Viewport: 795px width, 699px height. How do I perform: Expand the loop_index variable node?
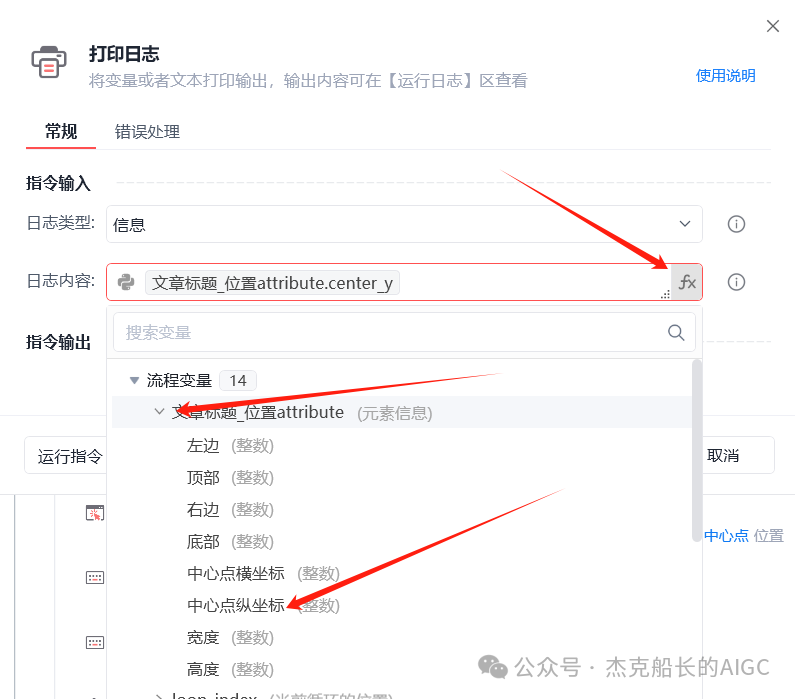[x=159, y=696]
